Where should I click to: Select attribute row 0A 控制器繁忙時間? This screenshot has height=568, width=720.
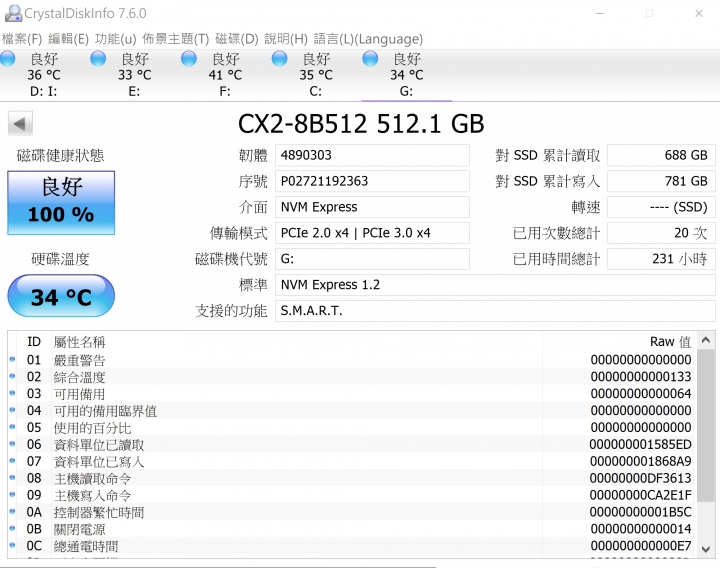[x=352, y=512]
